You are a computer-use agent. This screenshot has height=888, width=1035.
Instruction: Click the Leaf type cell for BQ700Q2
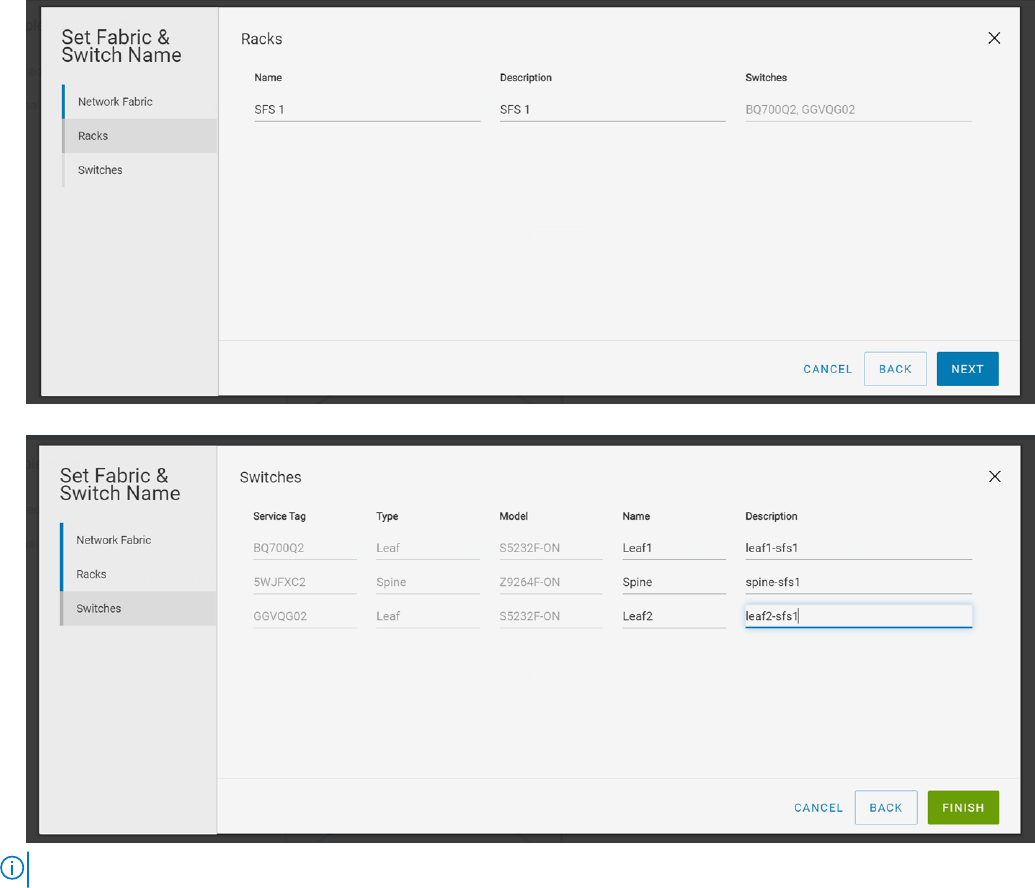click(x=428, y=548)
